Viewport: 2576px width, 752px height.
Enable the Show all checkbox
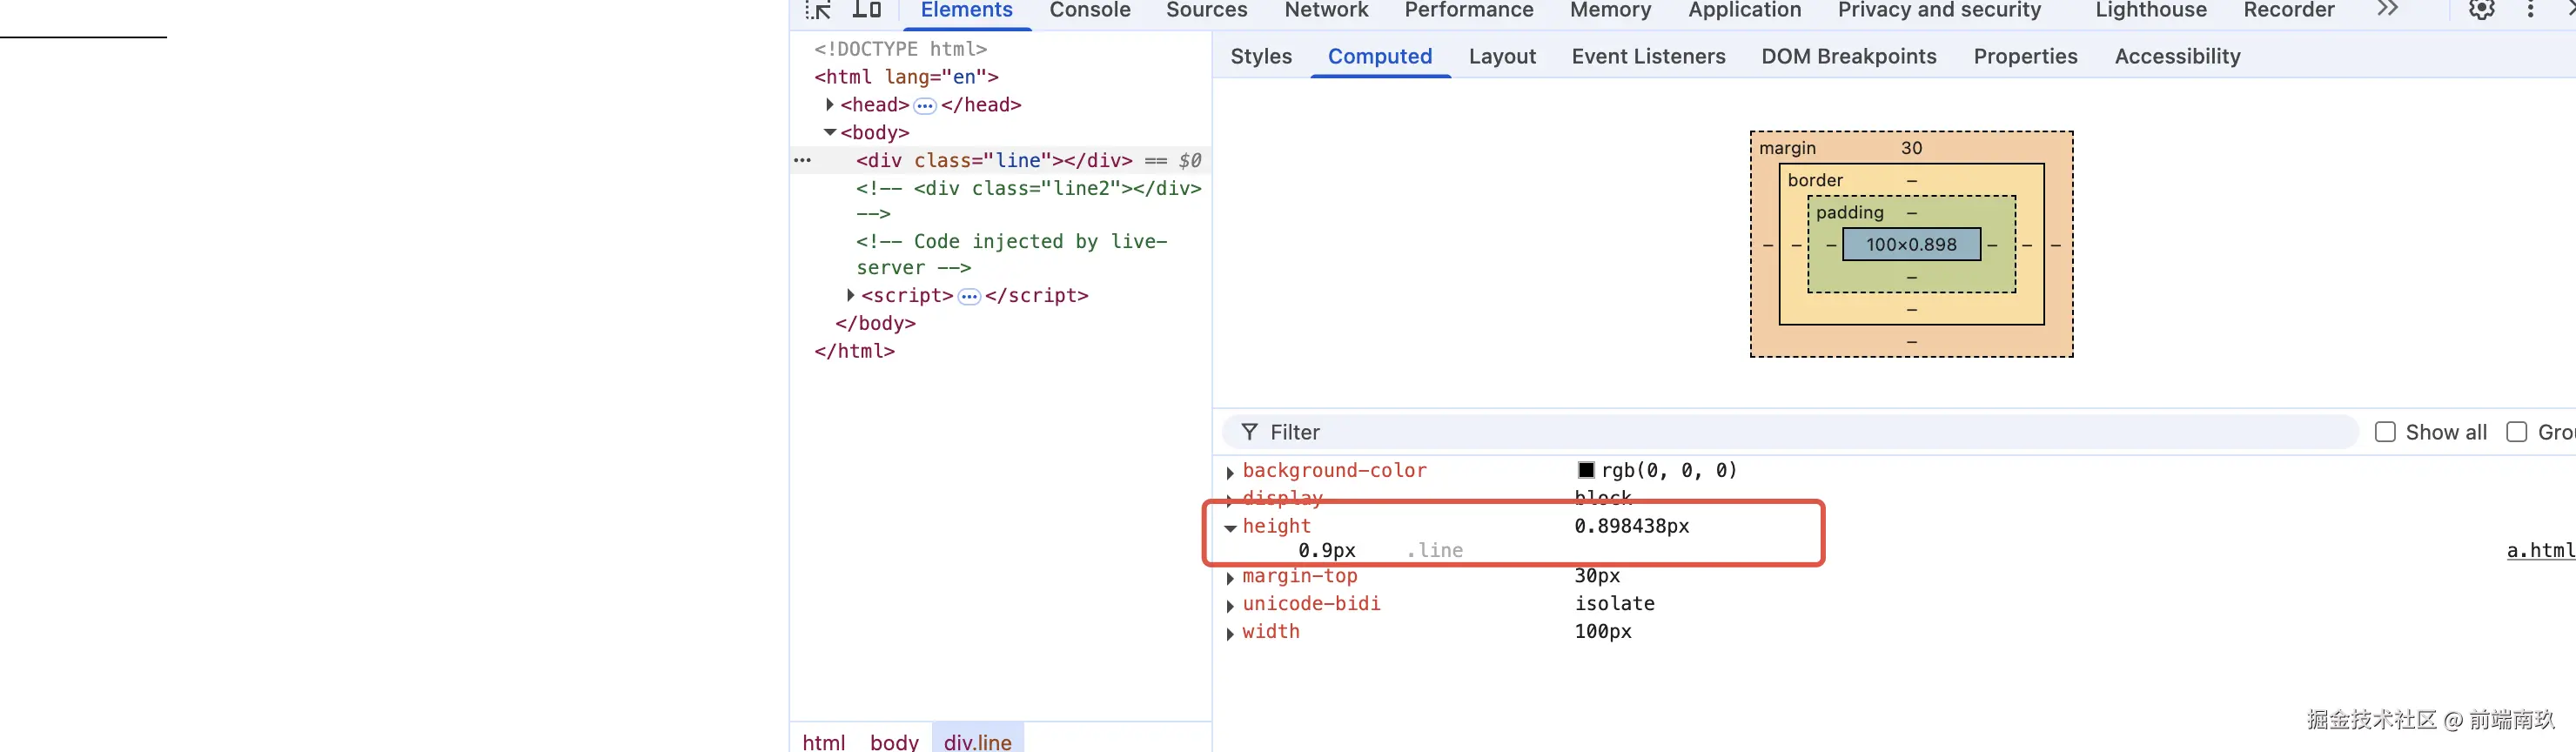[2385, 432]
